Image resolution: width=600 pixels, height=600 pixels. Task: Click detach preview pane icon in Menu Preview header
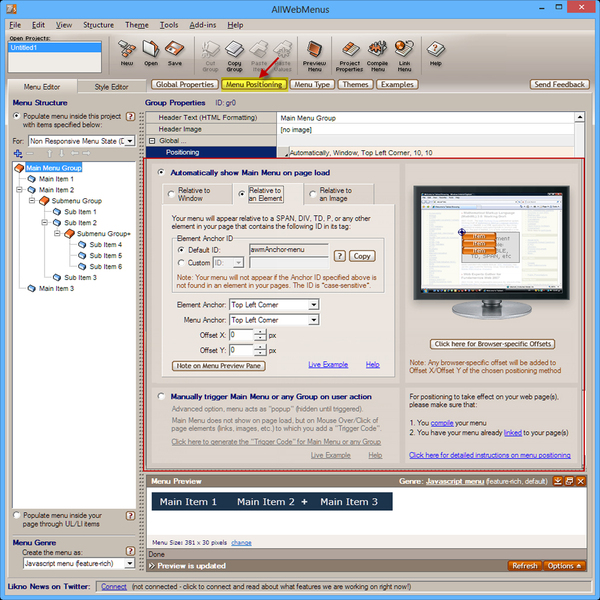click(569, 481)
